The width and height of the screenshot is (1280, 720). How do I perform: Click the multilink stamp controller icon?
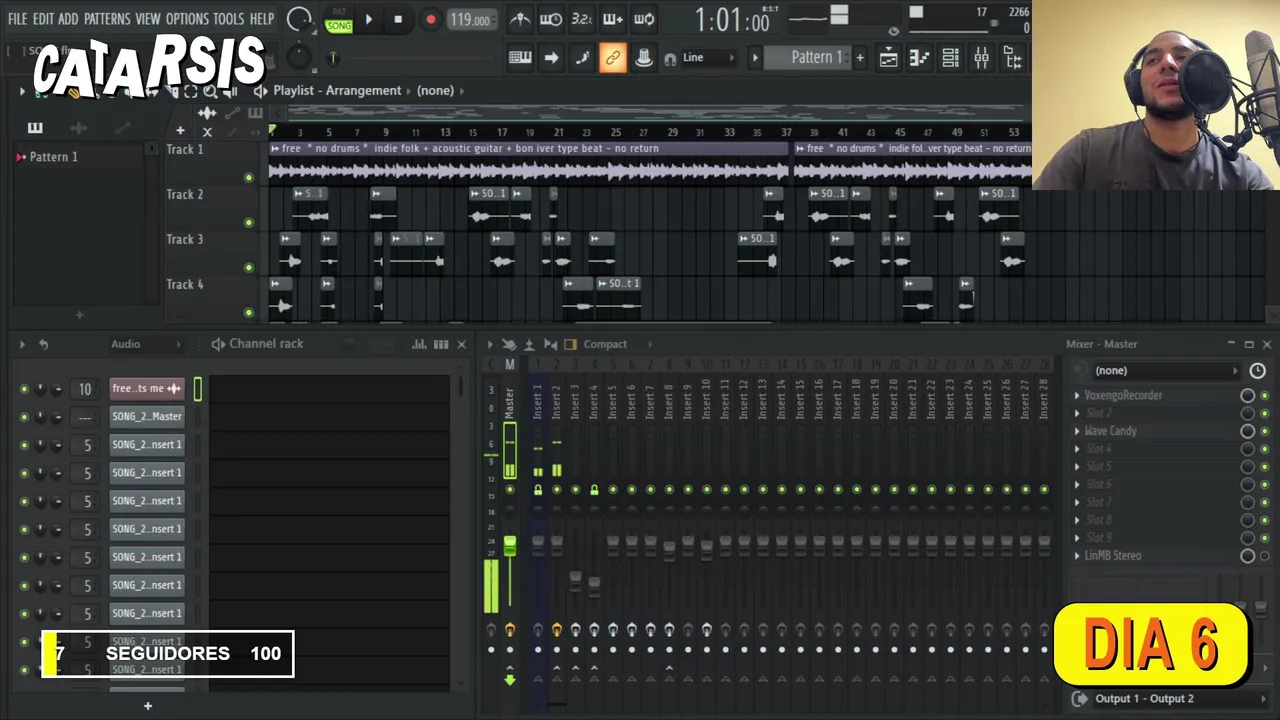[644, 58]
